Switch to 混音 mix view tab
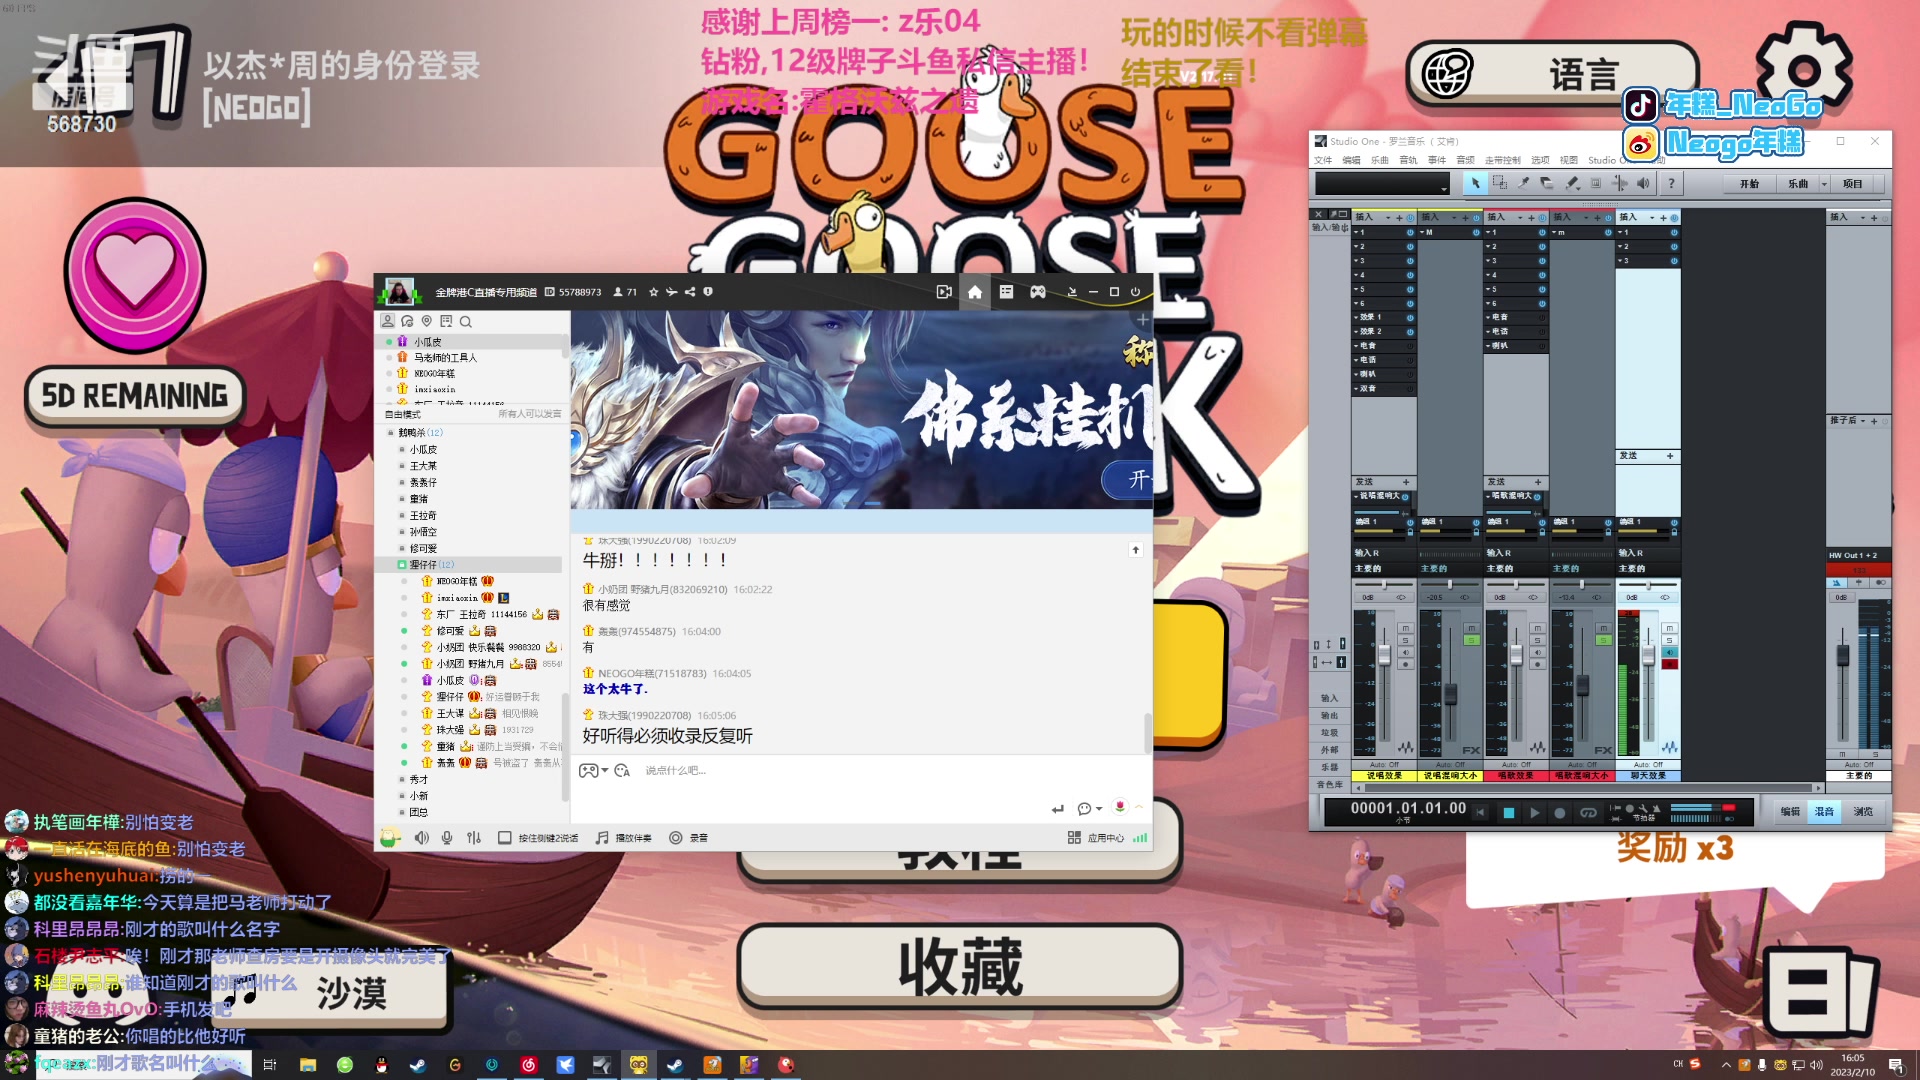 point(1824,812)
